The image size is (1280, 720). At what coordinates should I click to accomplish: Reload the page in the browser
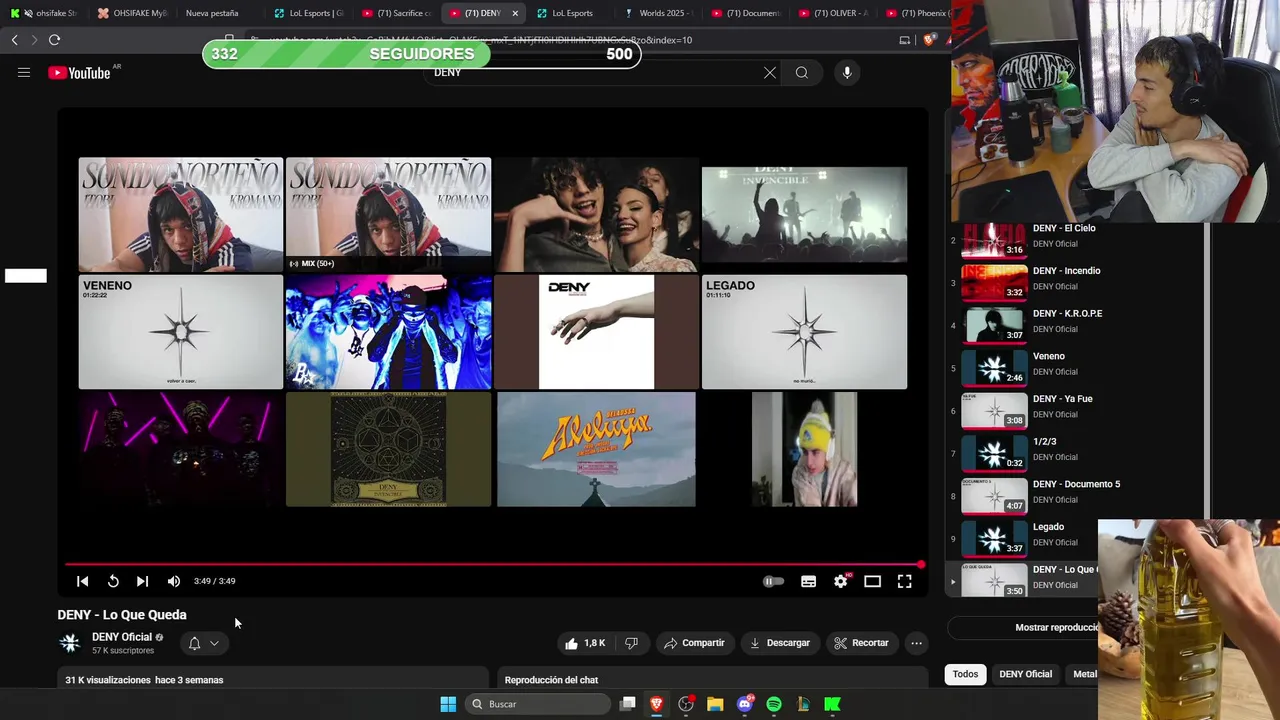(x=54, y=40)
